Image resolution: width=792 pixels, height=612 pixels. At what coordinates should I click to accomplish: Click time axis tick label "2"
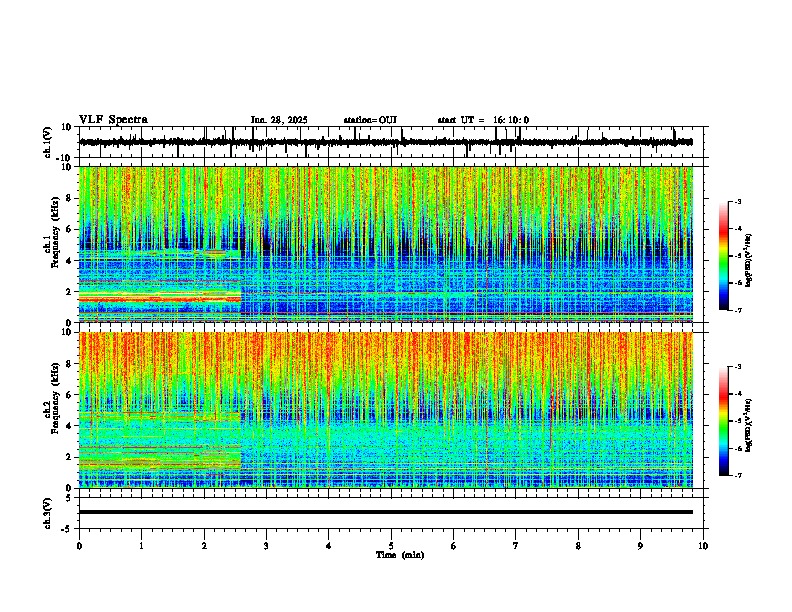click(x=204, y=546)
